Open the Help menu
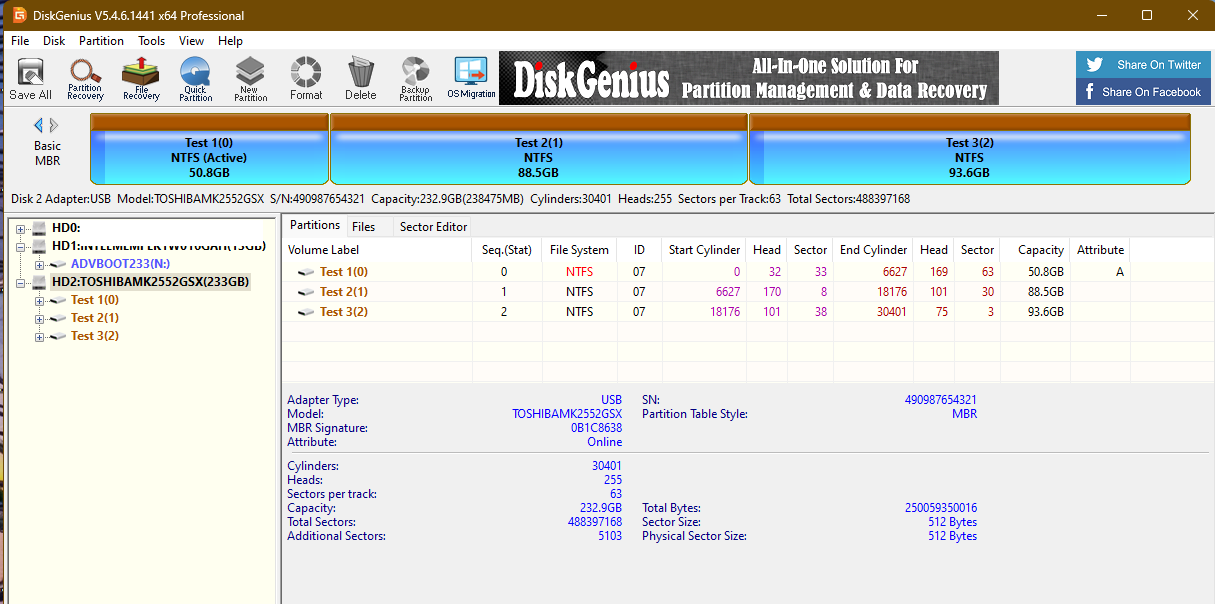Viewport: 1215px width, 604px height. coord(230,41)
